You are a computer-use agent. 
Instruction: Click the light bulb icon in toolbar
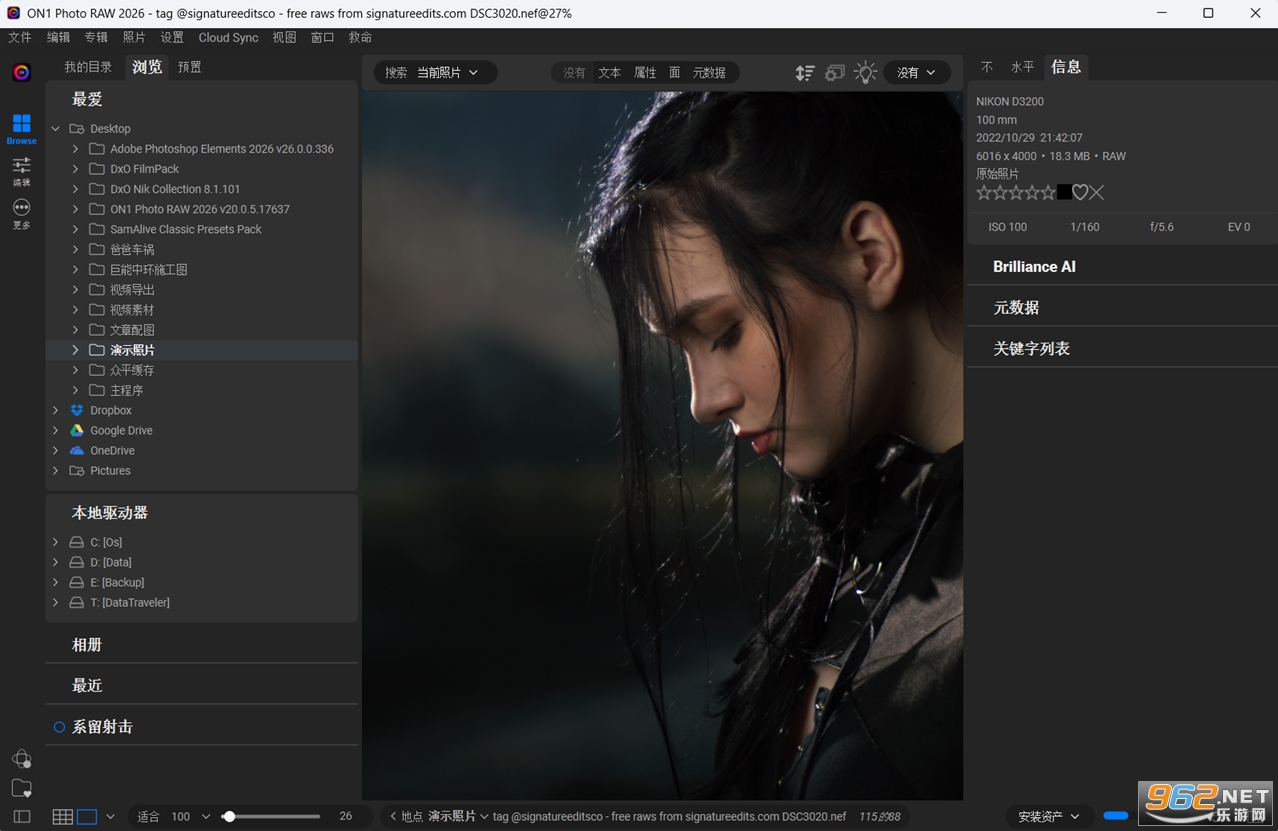click(866, 73)
